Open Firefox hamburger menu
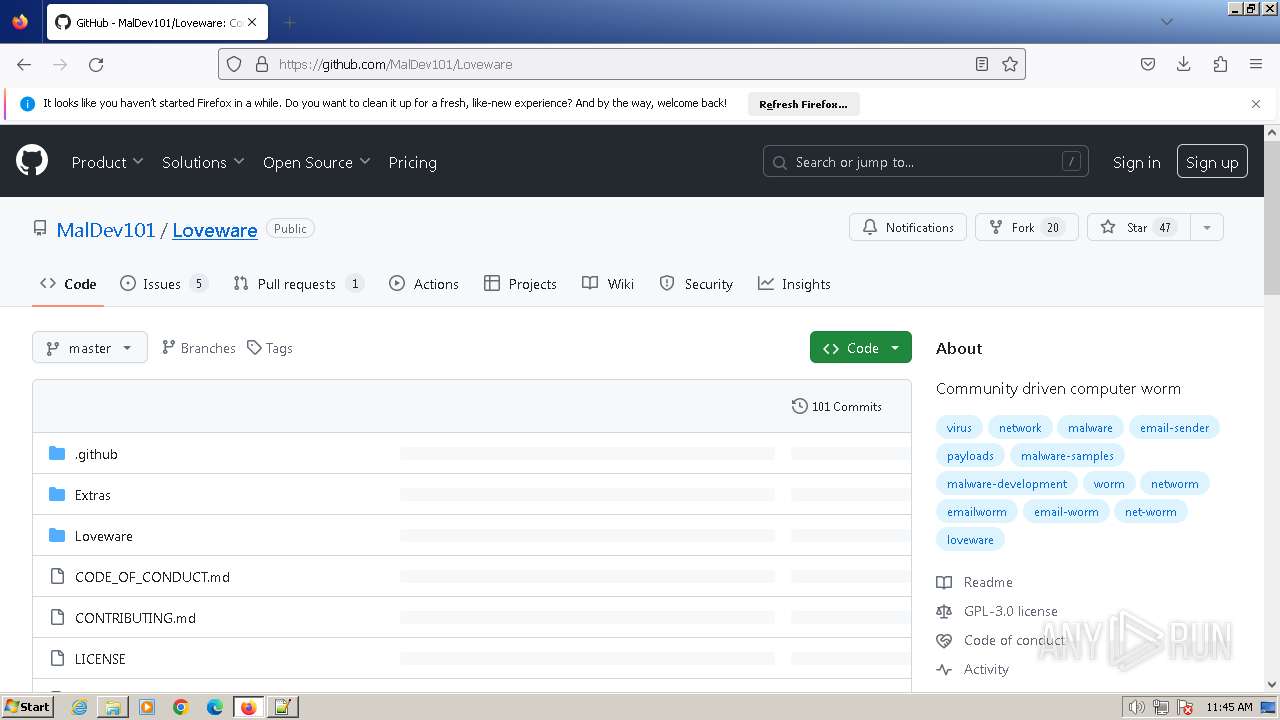 [1256, 64]
